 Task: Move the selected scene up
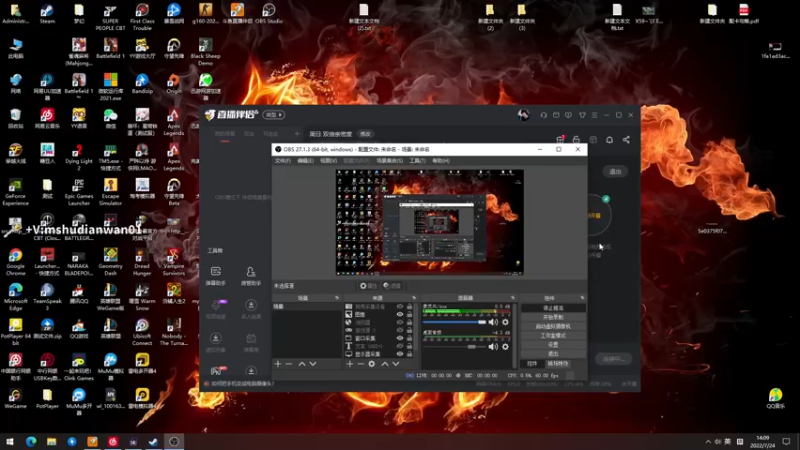coord(302,364)
